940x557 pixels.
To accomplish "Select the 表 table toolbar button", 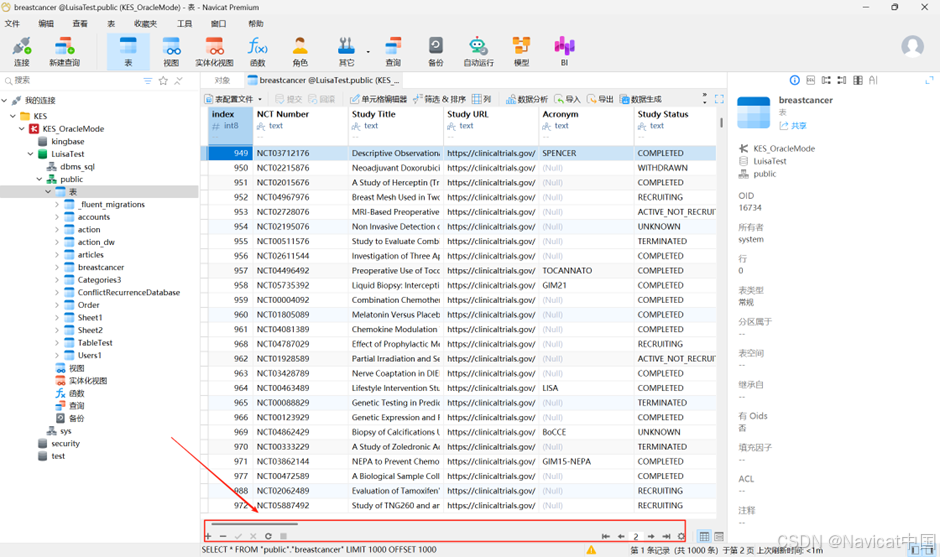I will tap(128, 52).
